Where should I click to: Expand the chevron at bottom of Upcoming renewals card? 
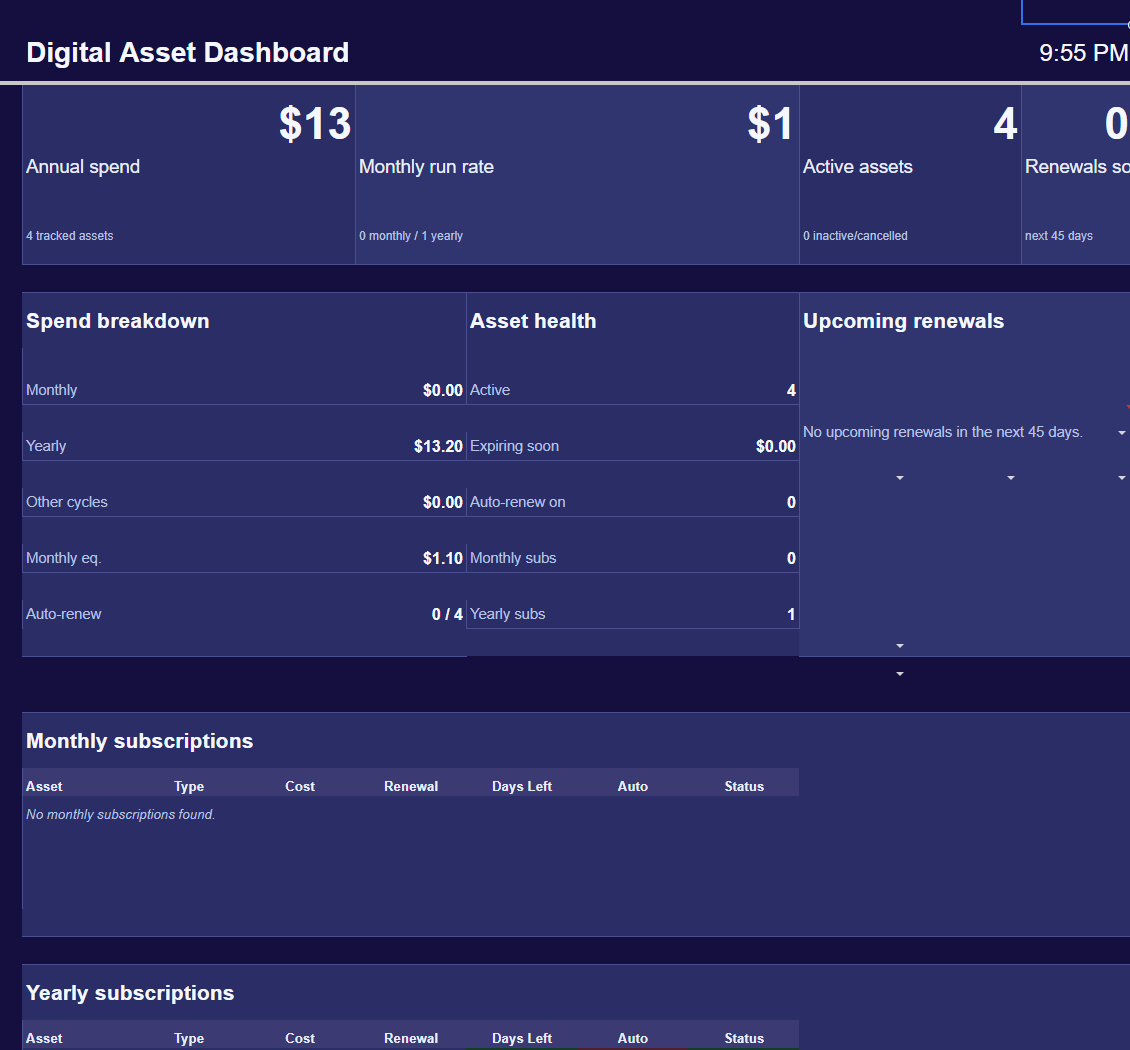click(899, 645)
